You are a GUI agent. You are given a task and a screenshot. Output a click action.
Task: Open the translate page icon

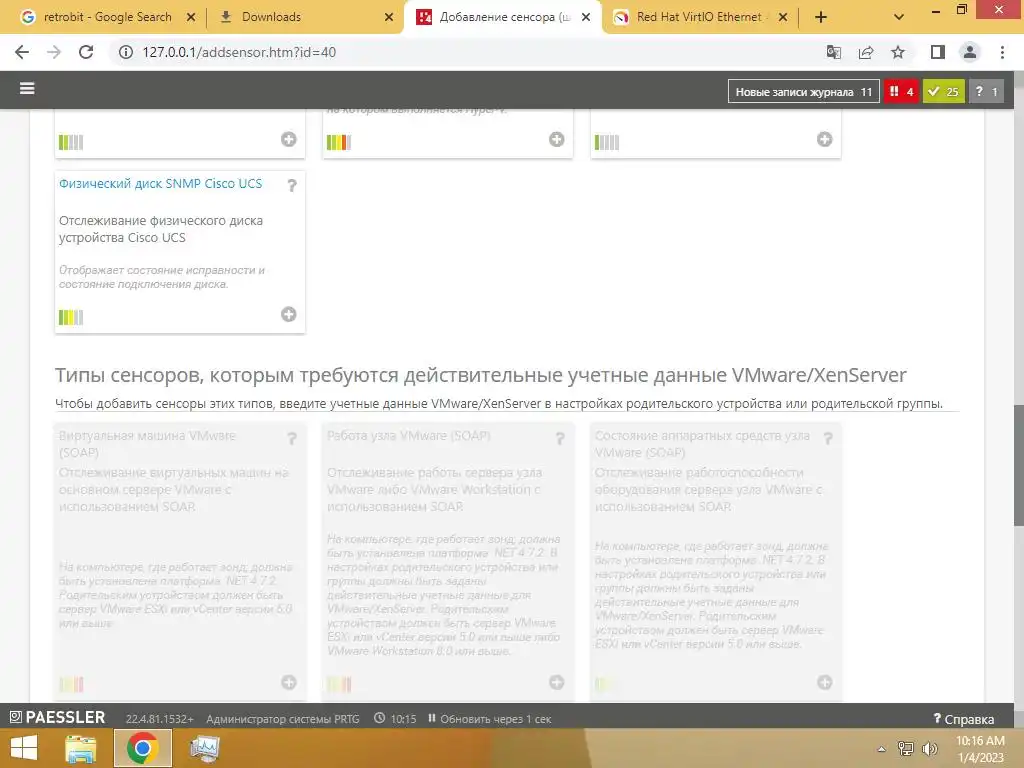tap(834, 52)
